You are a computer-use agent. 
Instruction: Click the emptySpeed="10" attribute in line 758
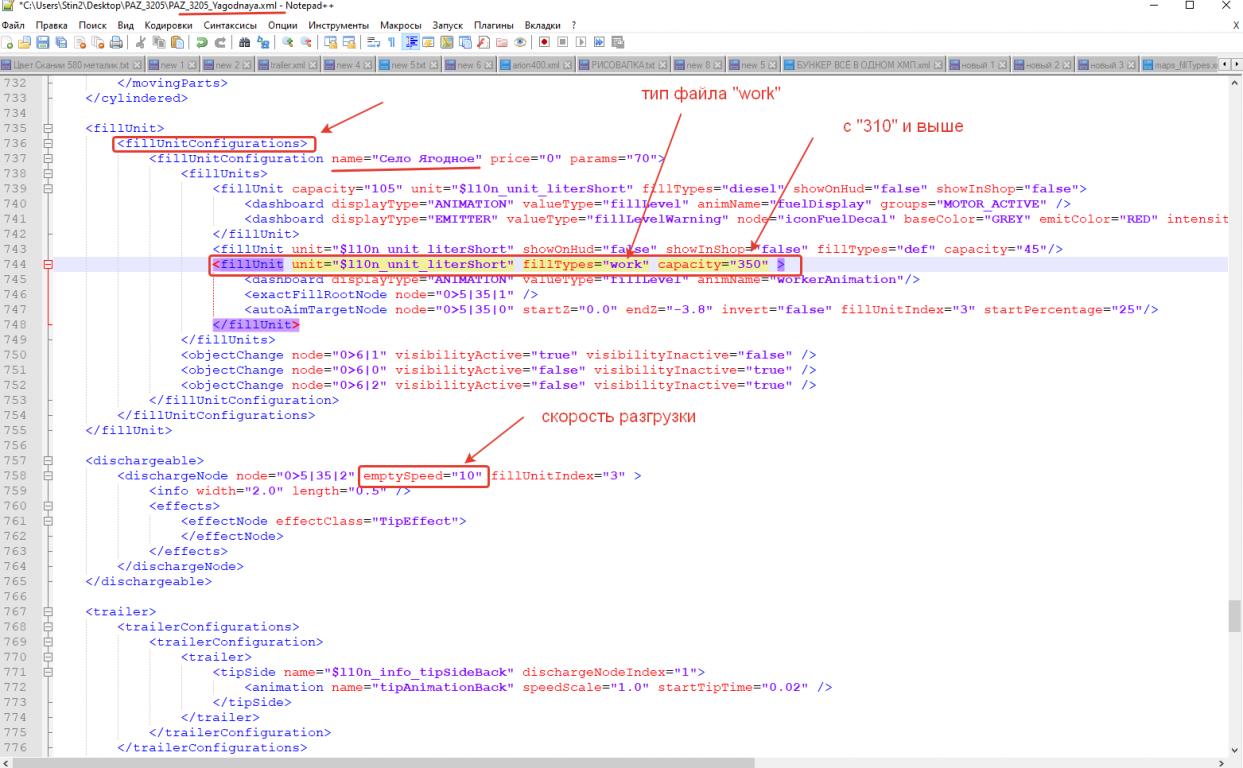pyautogui.click(x=424, y=476)
